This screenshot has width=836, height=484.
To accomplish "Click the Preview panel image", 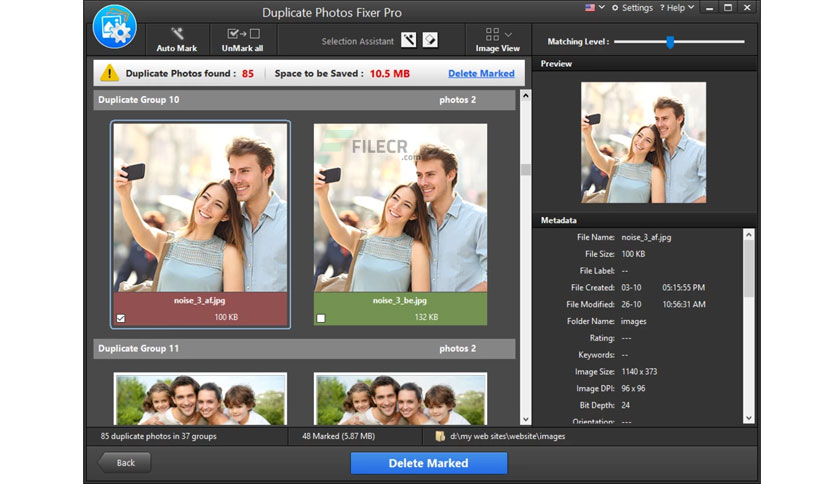I will pos(644,142).
